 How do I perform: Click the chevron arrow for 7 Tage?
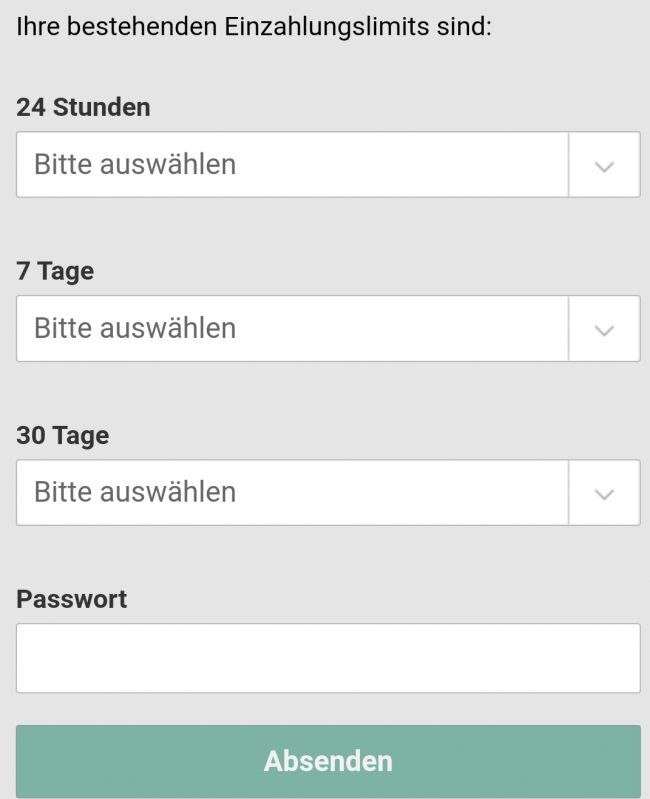(604, 329)
